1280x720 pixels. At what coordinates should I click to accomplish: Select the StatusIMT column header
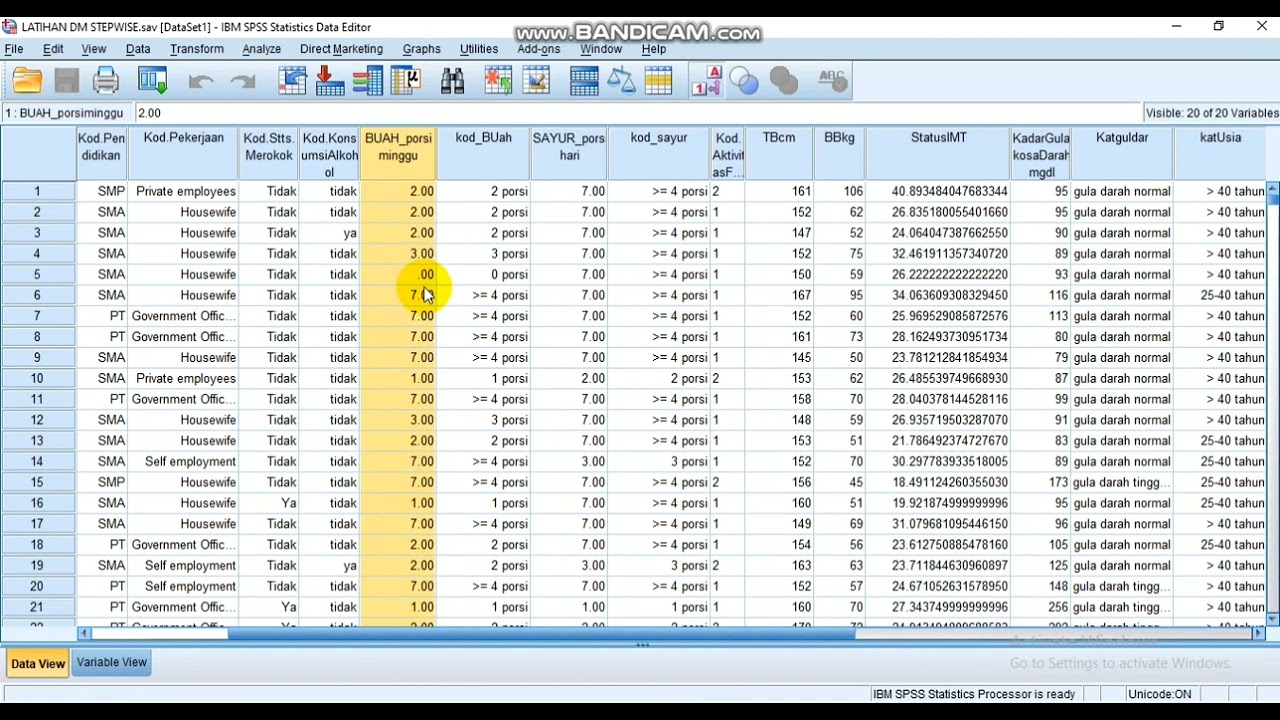tap(938, 153)
